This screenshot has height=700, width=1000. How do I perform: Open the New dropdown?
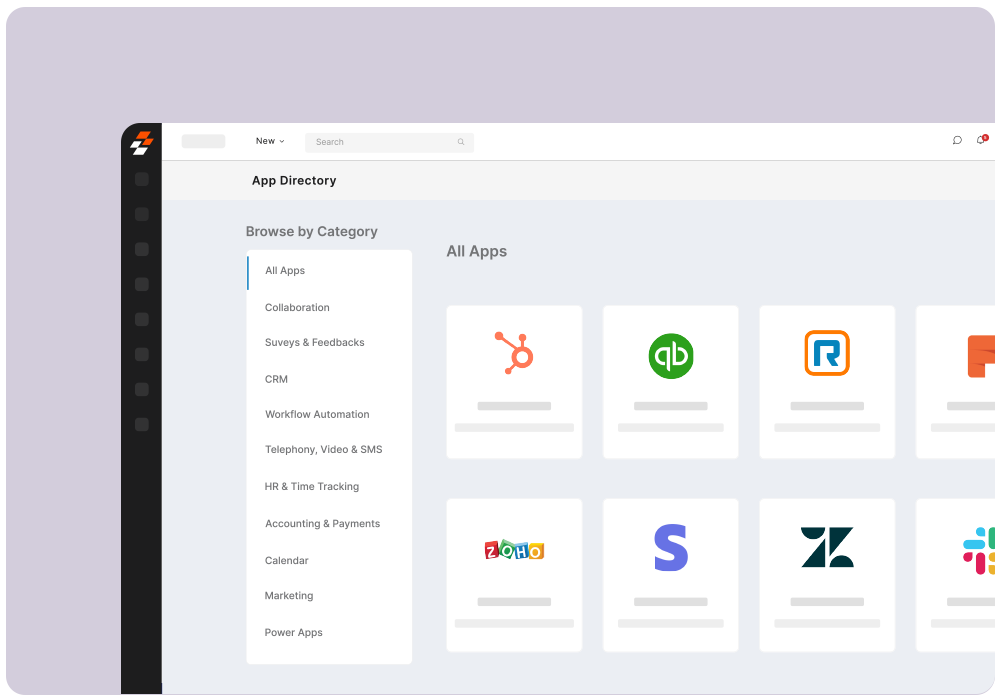269,141
